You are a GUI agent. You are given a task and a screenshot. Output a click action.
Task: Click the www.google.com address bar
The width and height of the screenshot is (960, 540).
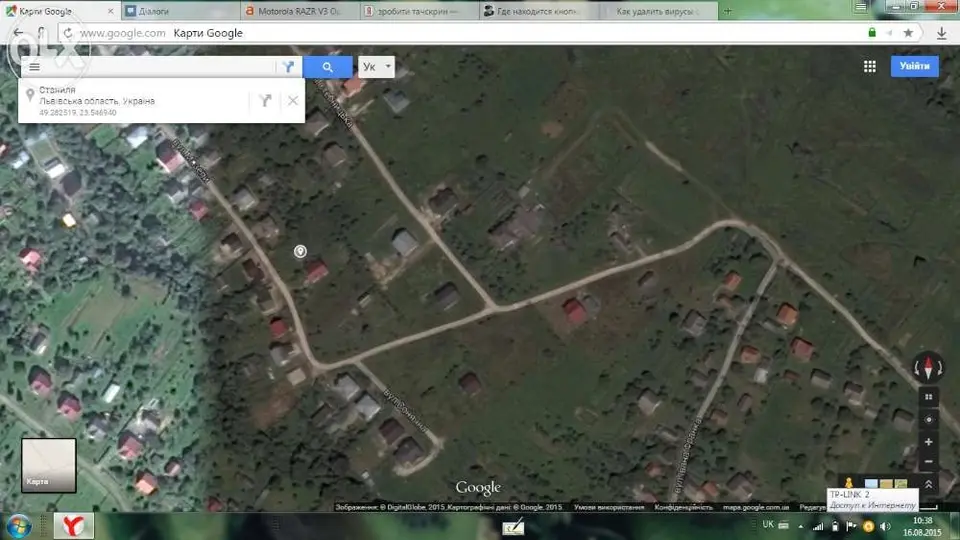pyautogui.click(x=122, y=32)
